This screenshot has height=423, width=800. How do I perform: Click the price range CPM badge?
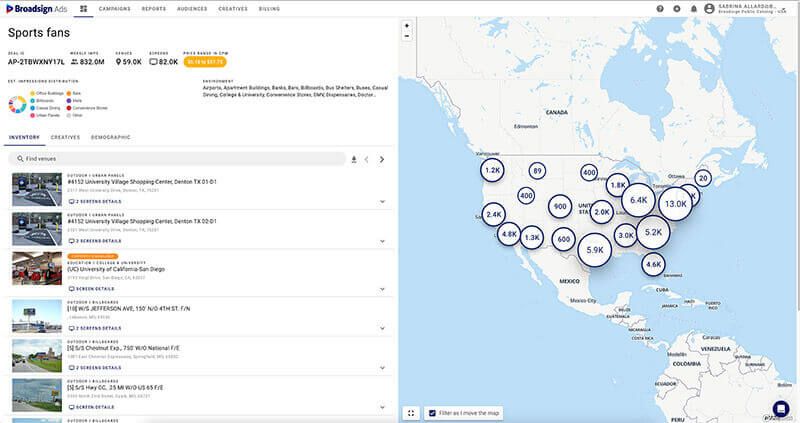(205, 62)
